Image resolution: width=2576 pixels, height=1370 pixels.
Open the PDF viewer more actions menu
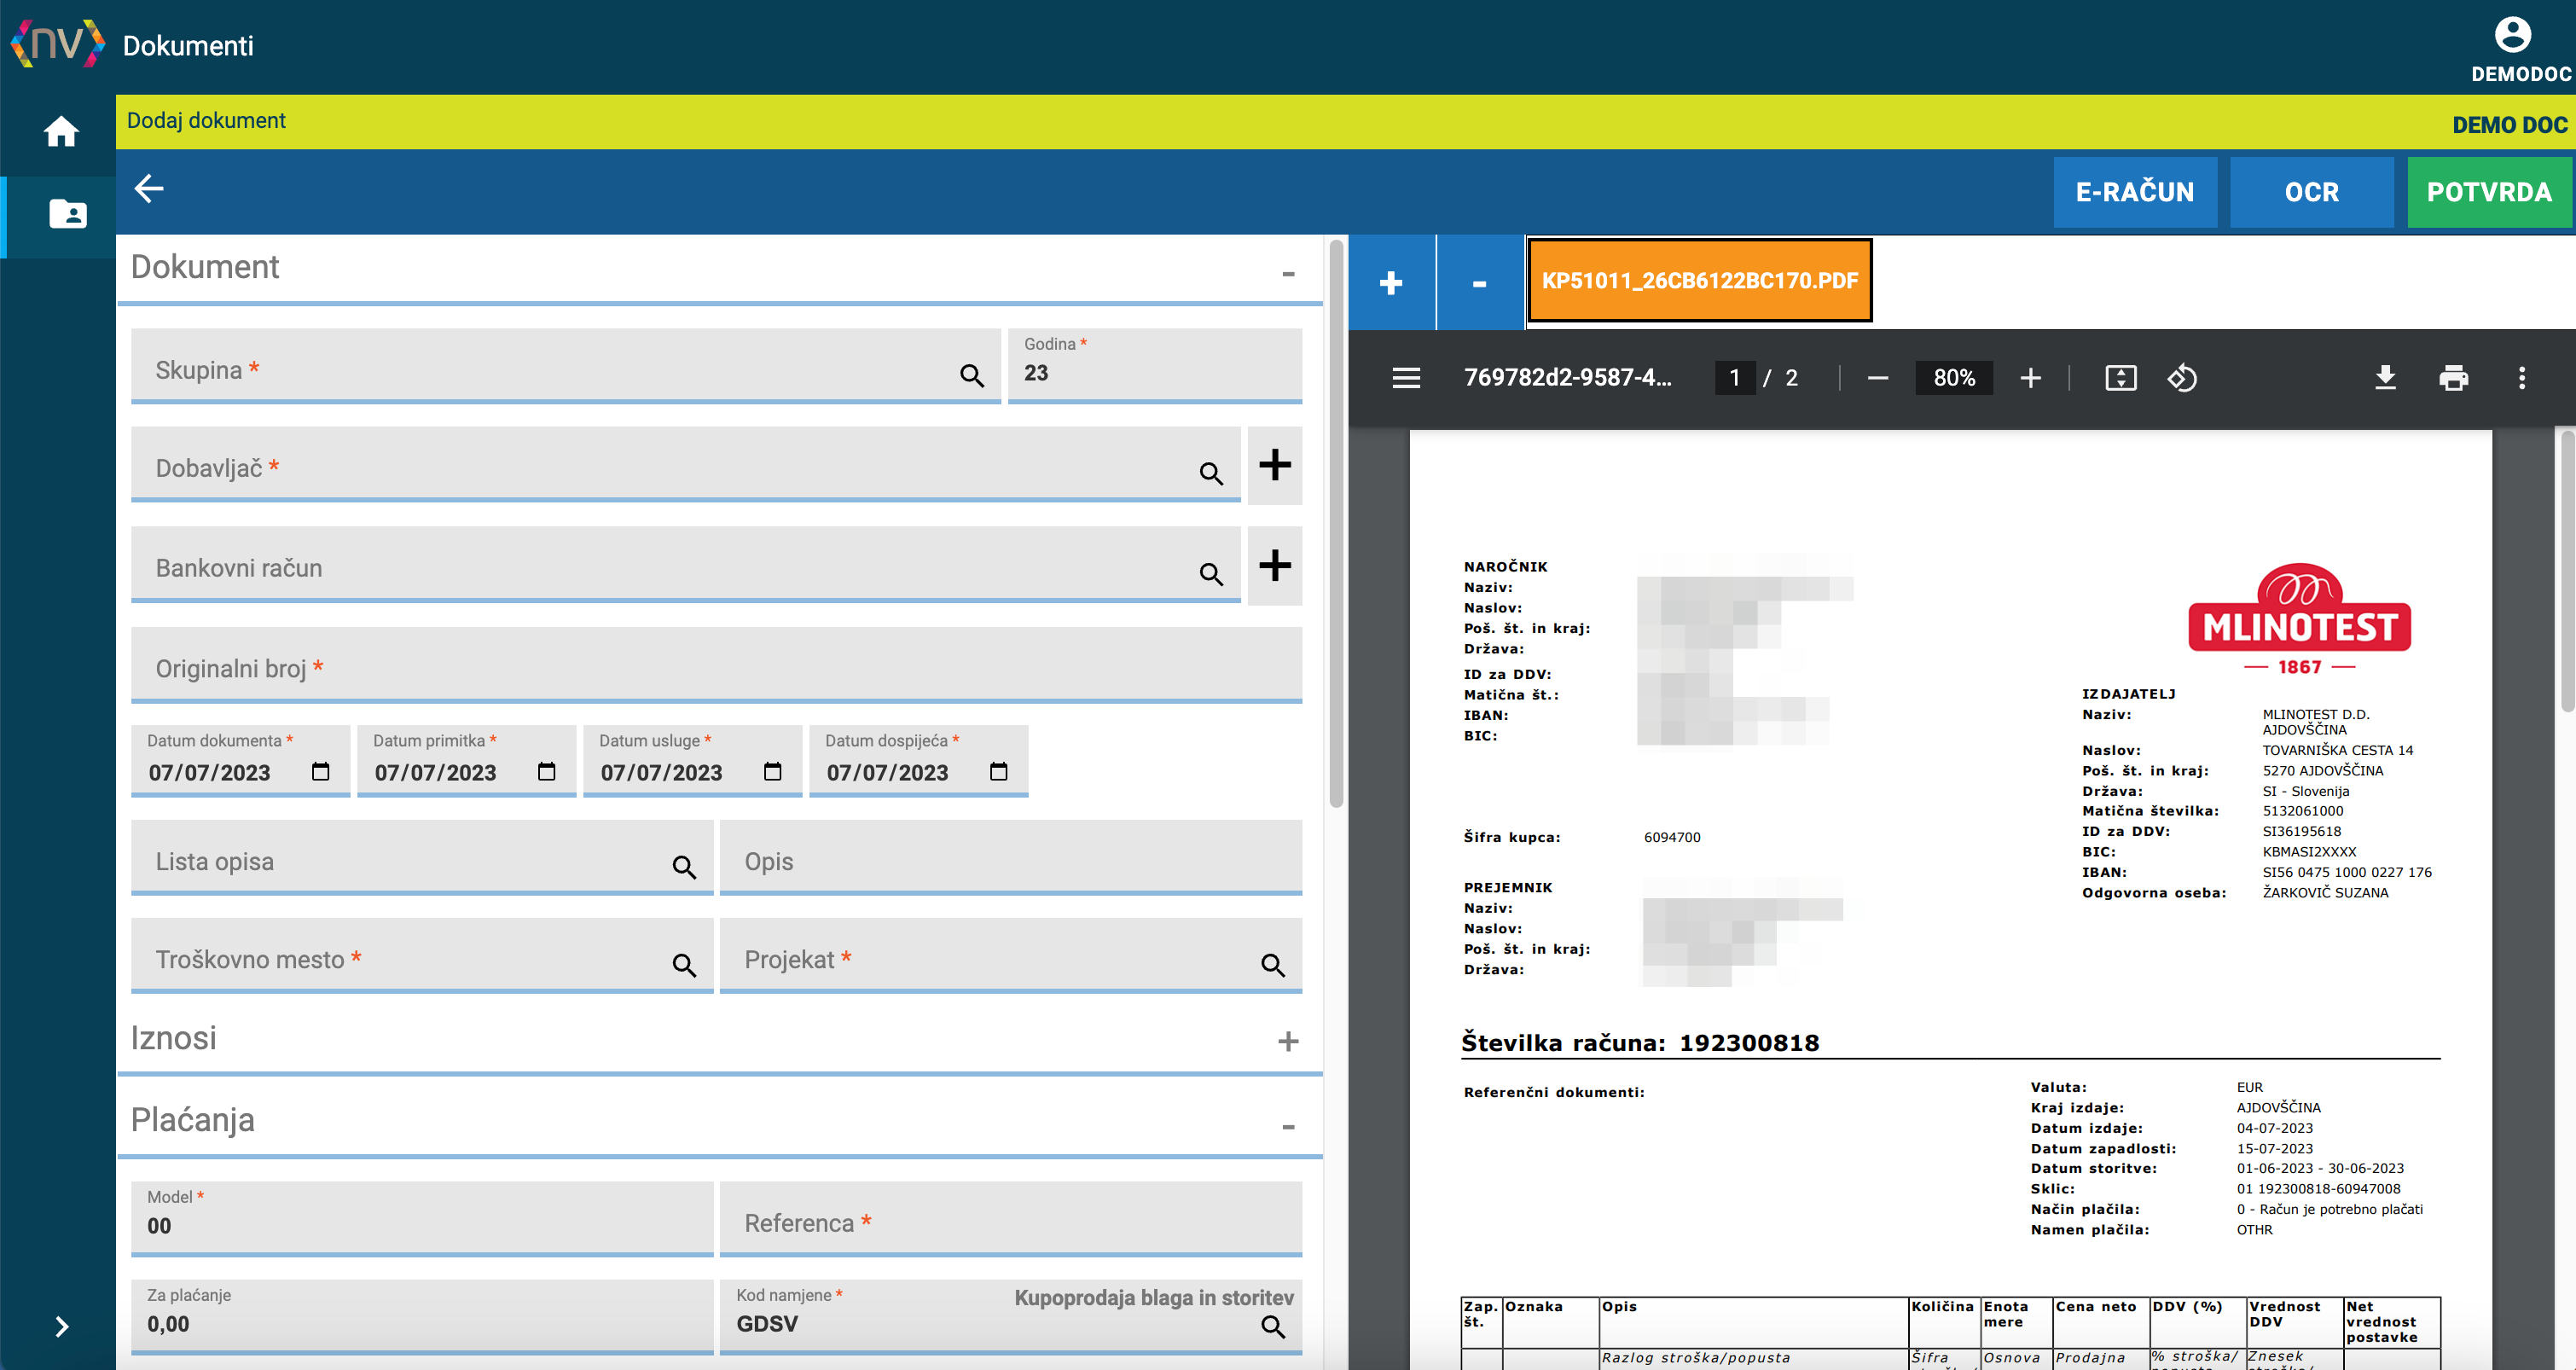[2521, 378]
